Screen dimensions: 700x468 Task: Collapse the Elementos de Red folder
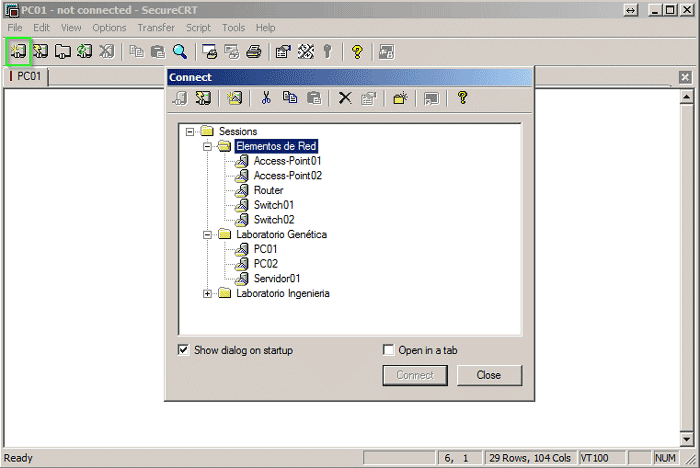click(x=207, y=146)
